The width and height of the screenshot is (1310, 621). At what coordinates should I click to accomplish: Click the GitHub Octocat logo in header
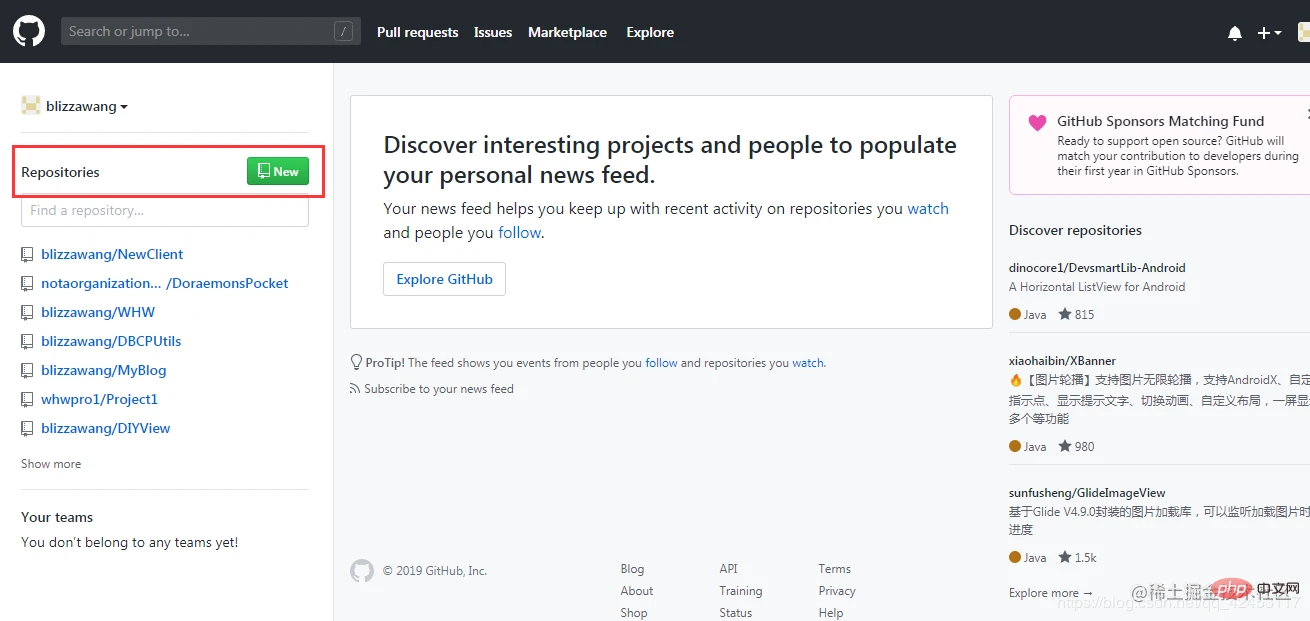(29, 32)
